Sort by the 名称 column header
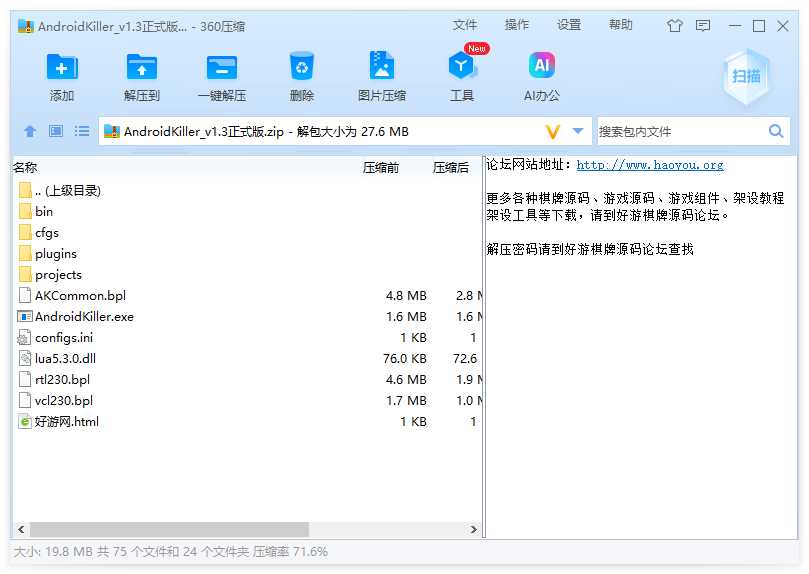The image size is (809, 574). 25,168
